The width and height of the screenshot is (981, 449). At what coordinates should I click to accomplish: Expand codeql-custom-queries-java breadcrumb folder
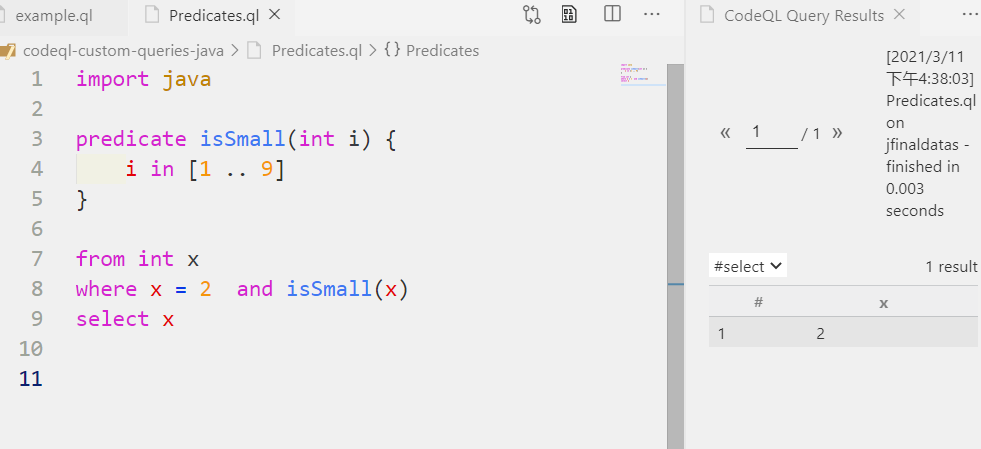(x=123, y=51)
